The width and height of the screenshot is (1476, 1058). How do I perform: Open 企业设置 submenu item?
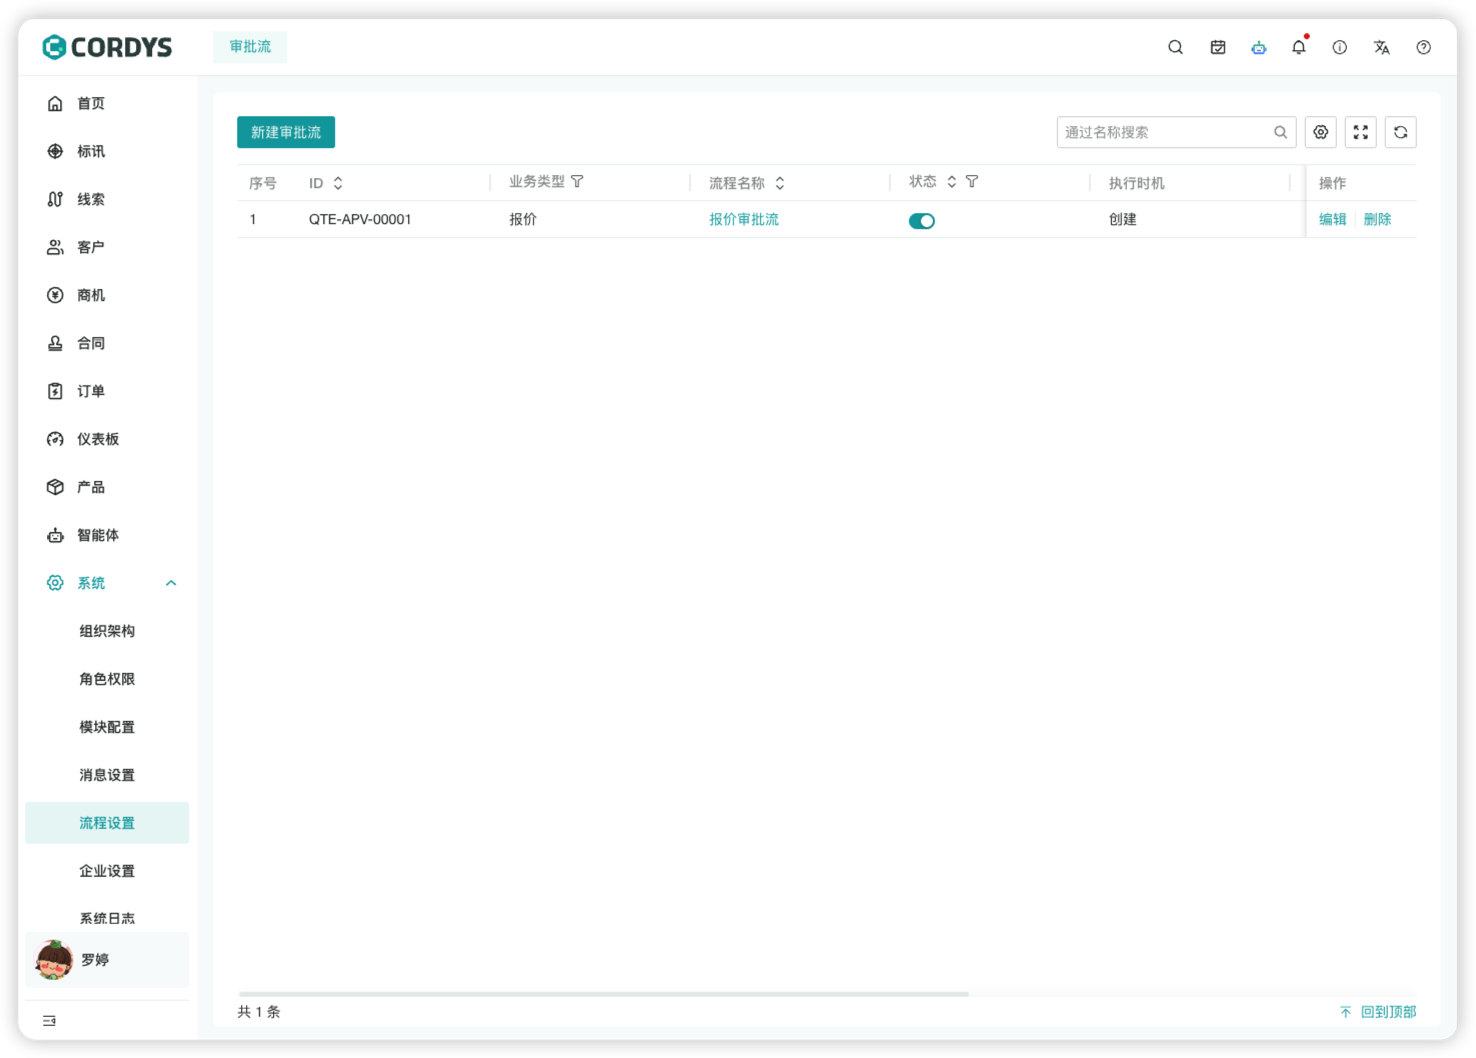point(107,871)
